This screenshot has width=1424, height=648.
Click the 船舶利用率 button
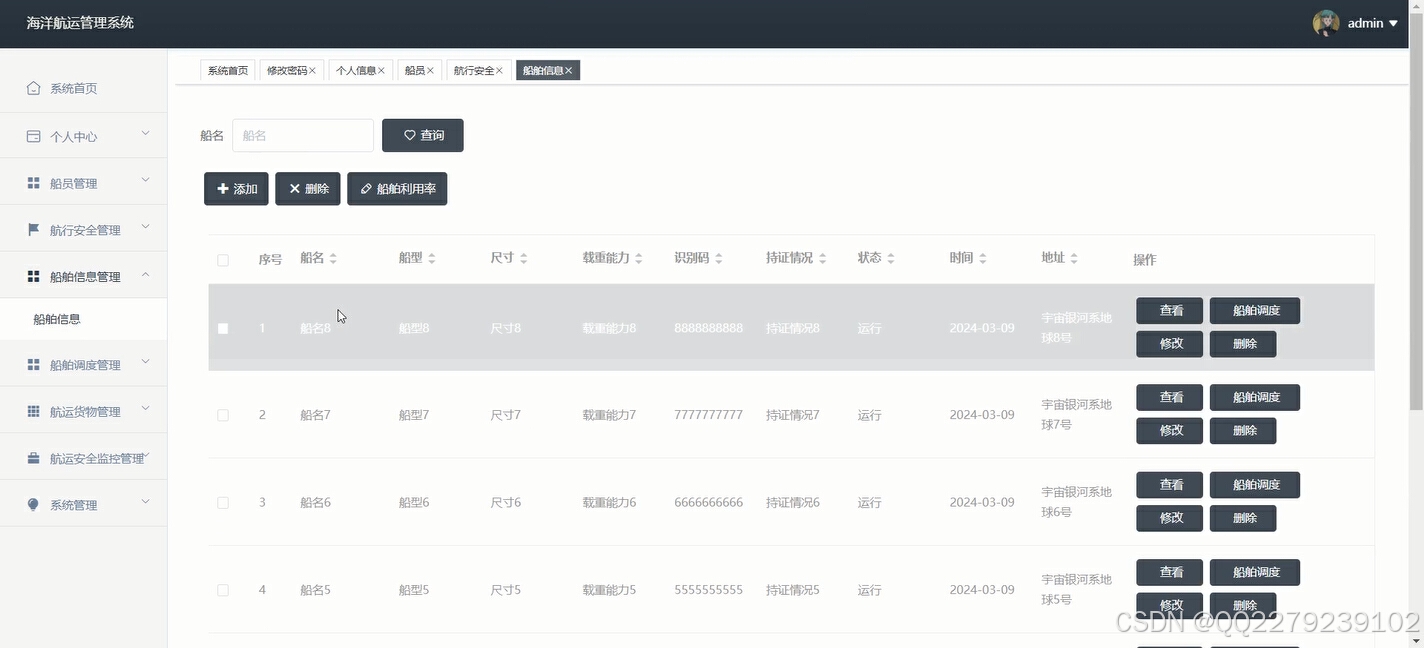pyautogui.click(x=397, y=188)
